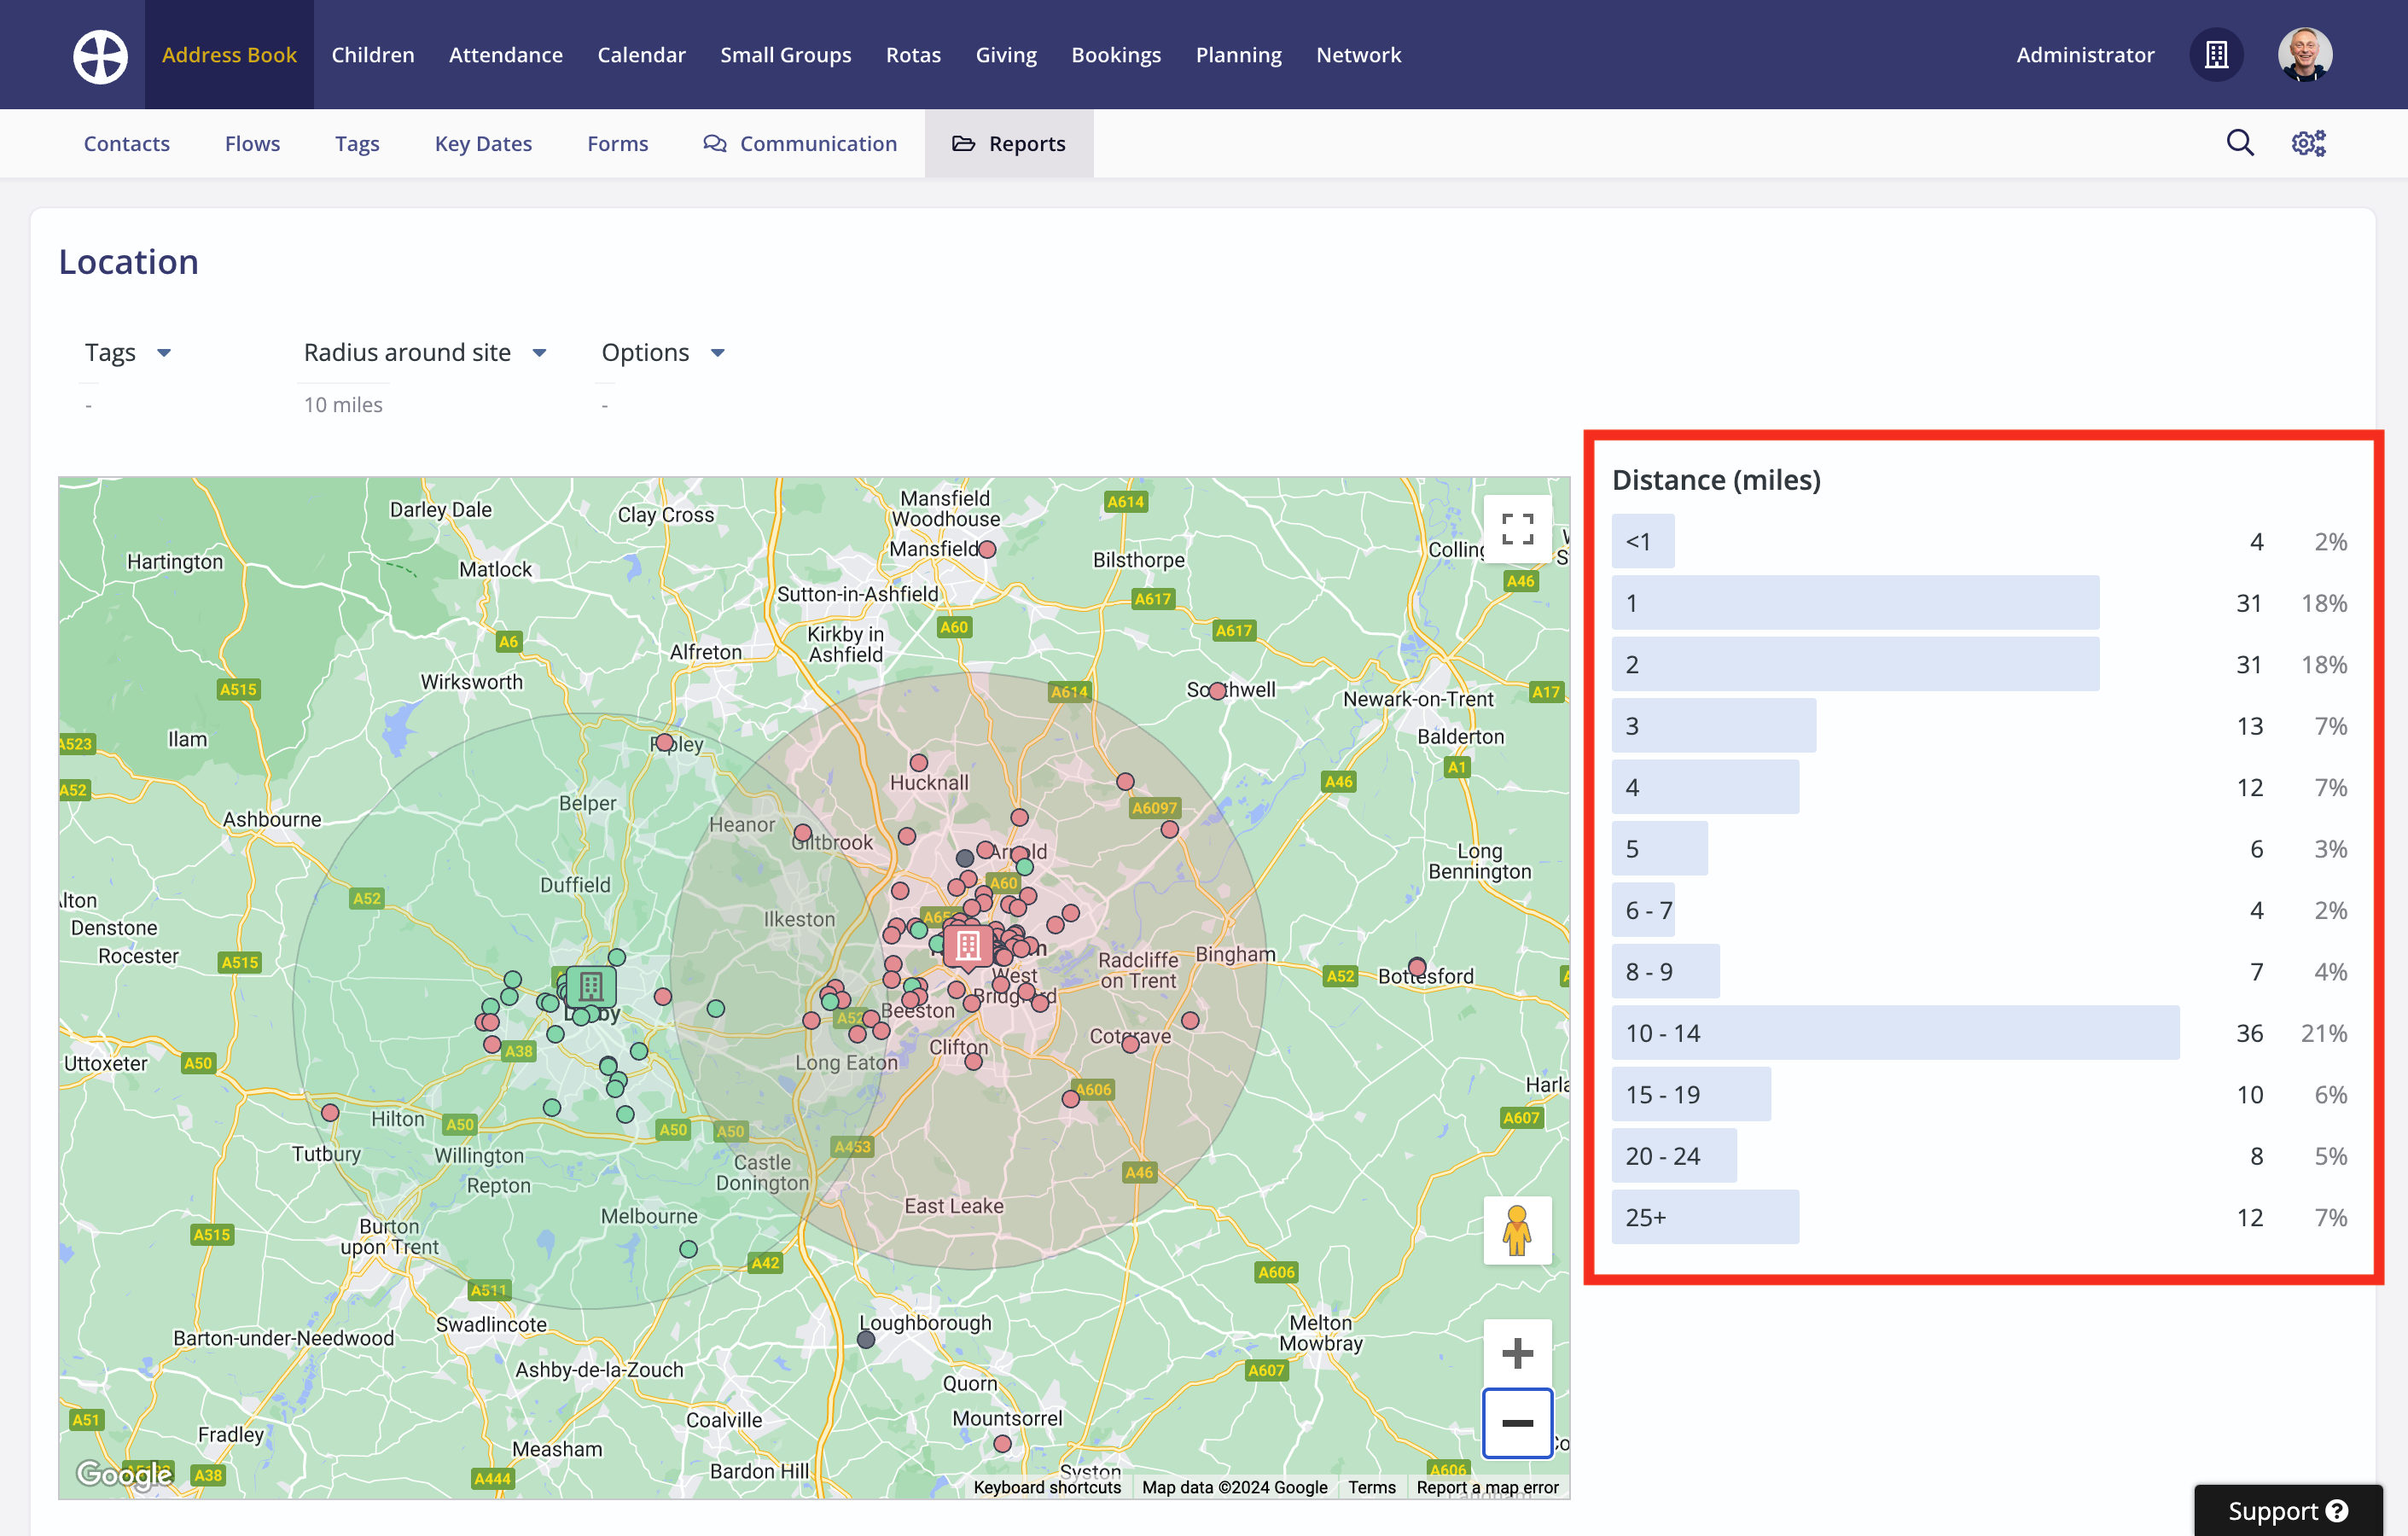Toggle fullscreen map view
2408x1536 pixels.
[1517, 529]
